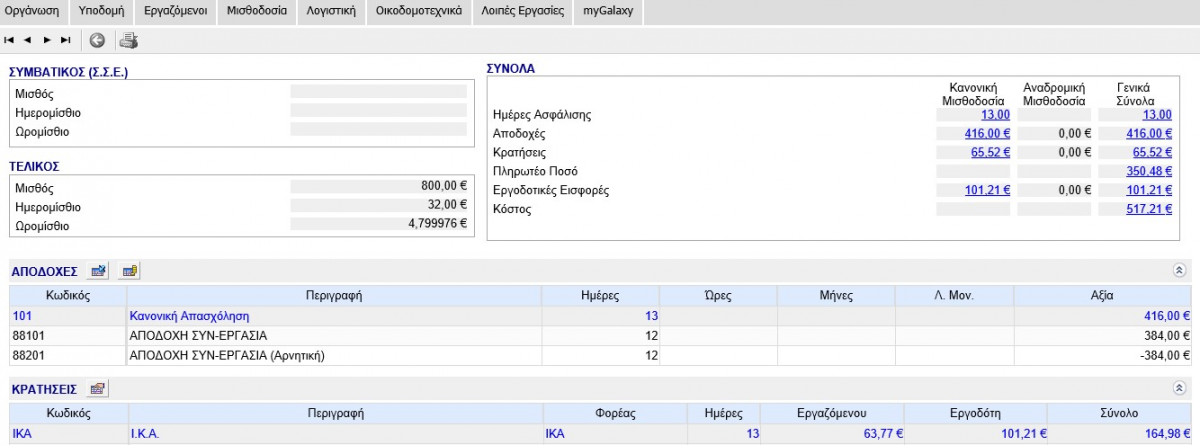
Task: Jump to the last record
Action: click(66, 40)
